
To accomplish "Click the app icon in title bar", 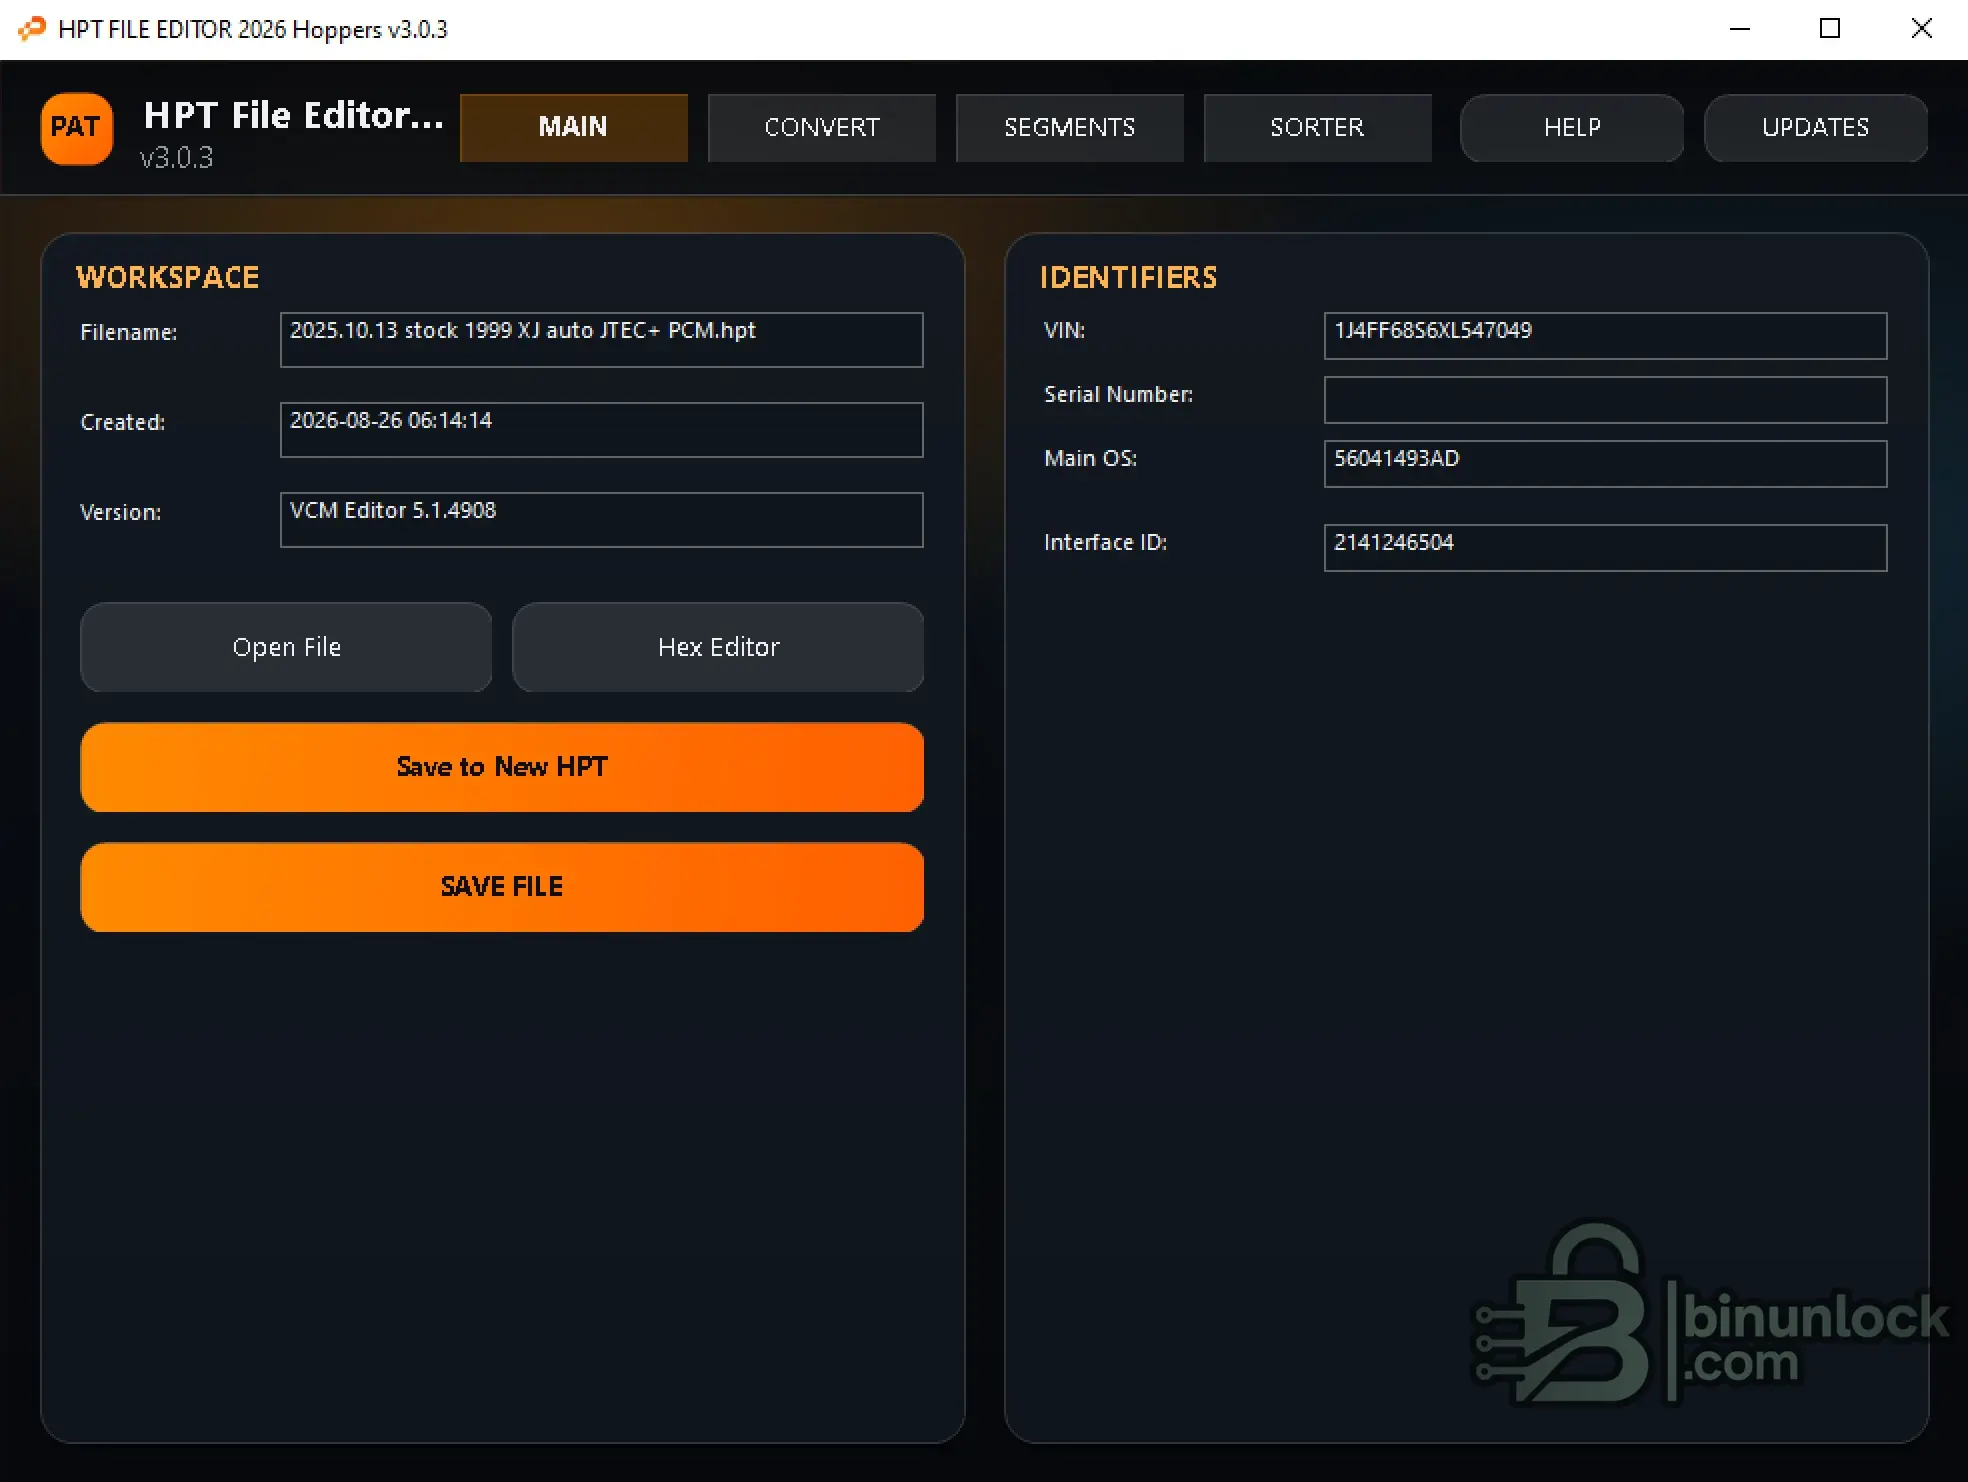I will click(x=32, y=28).
